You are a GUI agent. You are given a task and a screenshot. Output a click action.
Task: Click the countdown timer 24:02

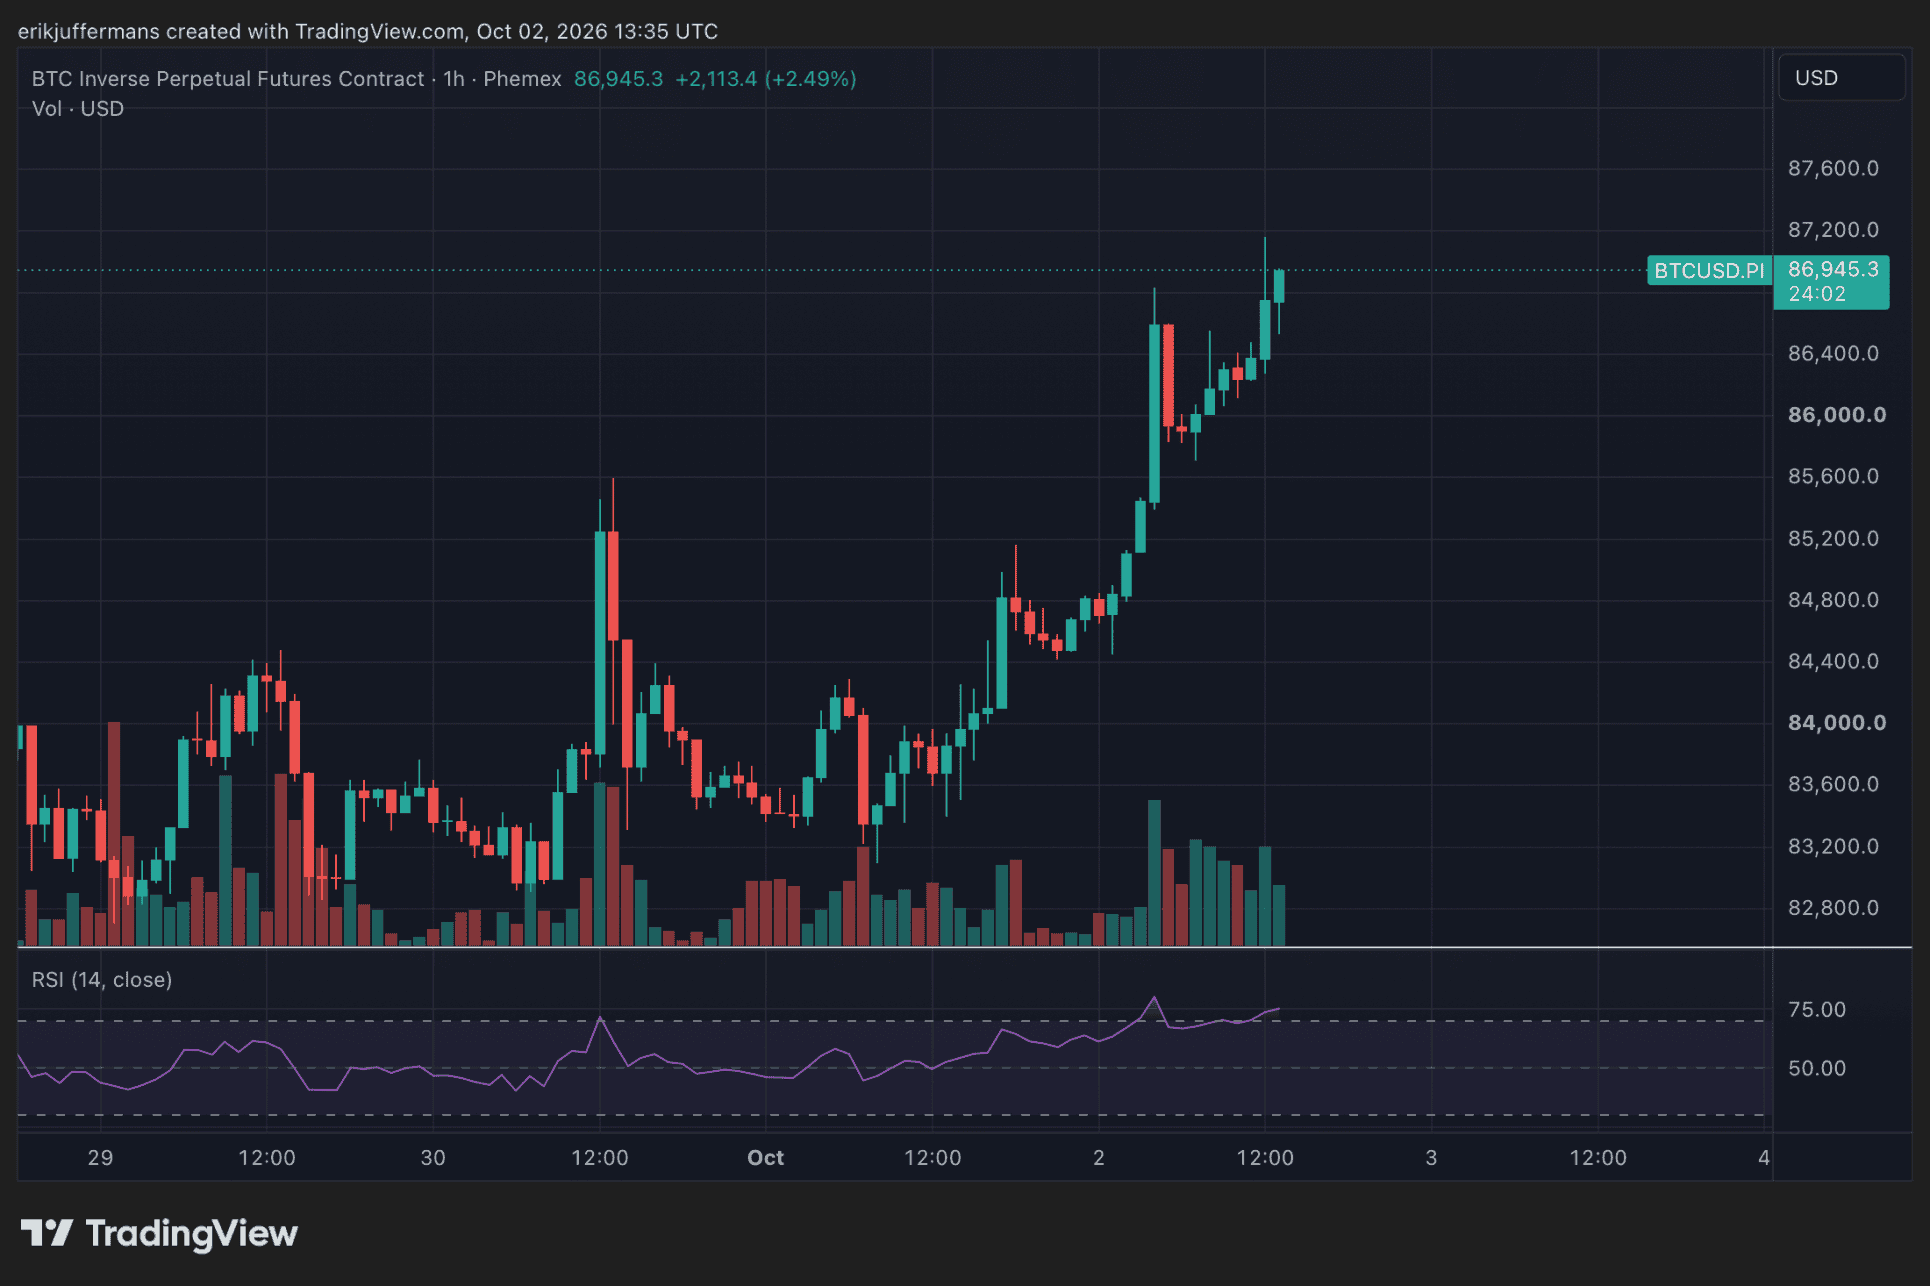pos(1817,294)
